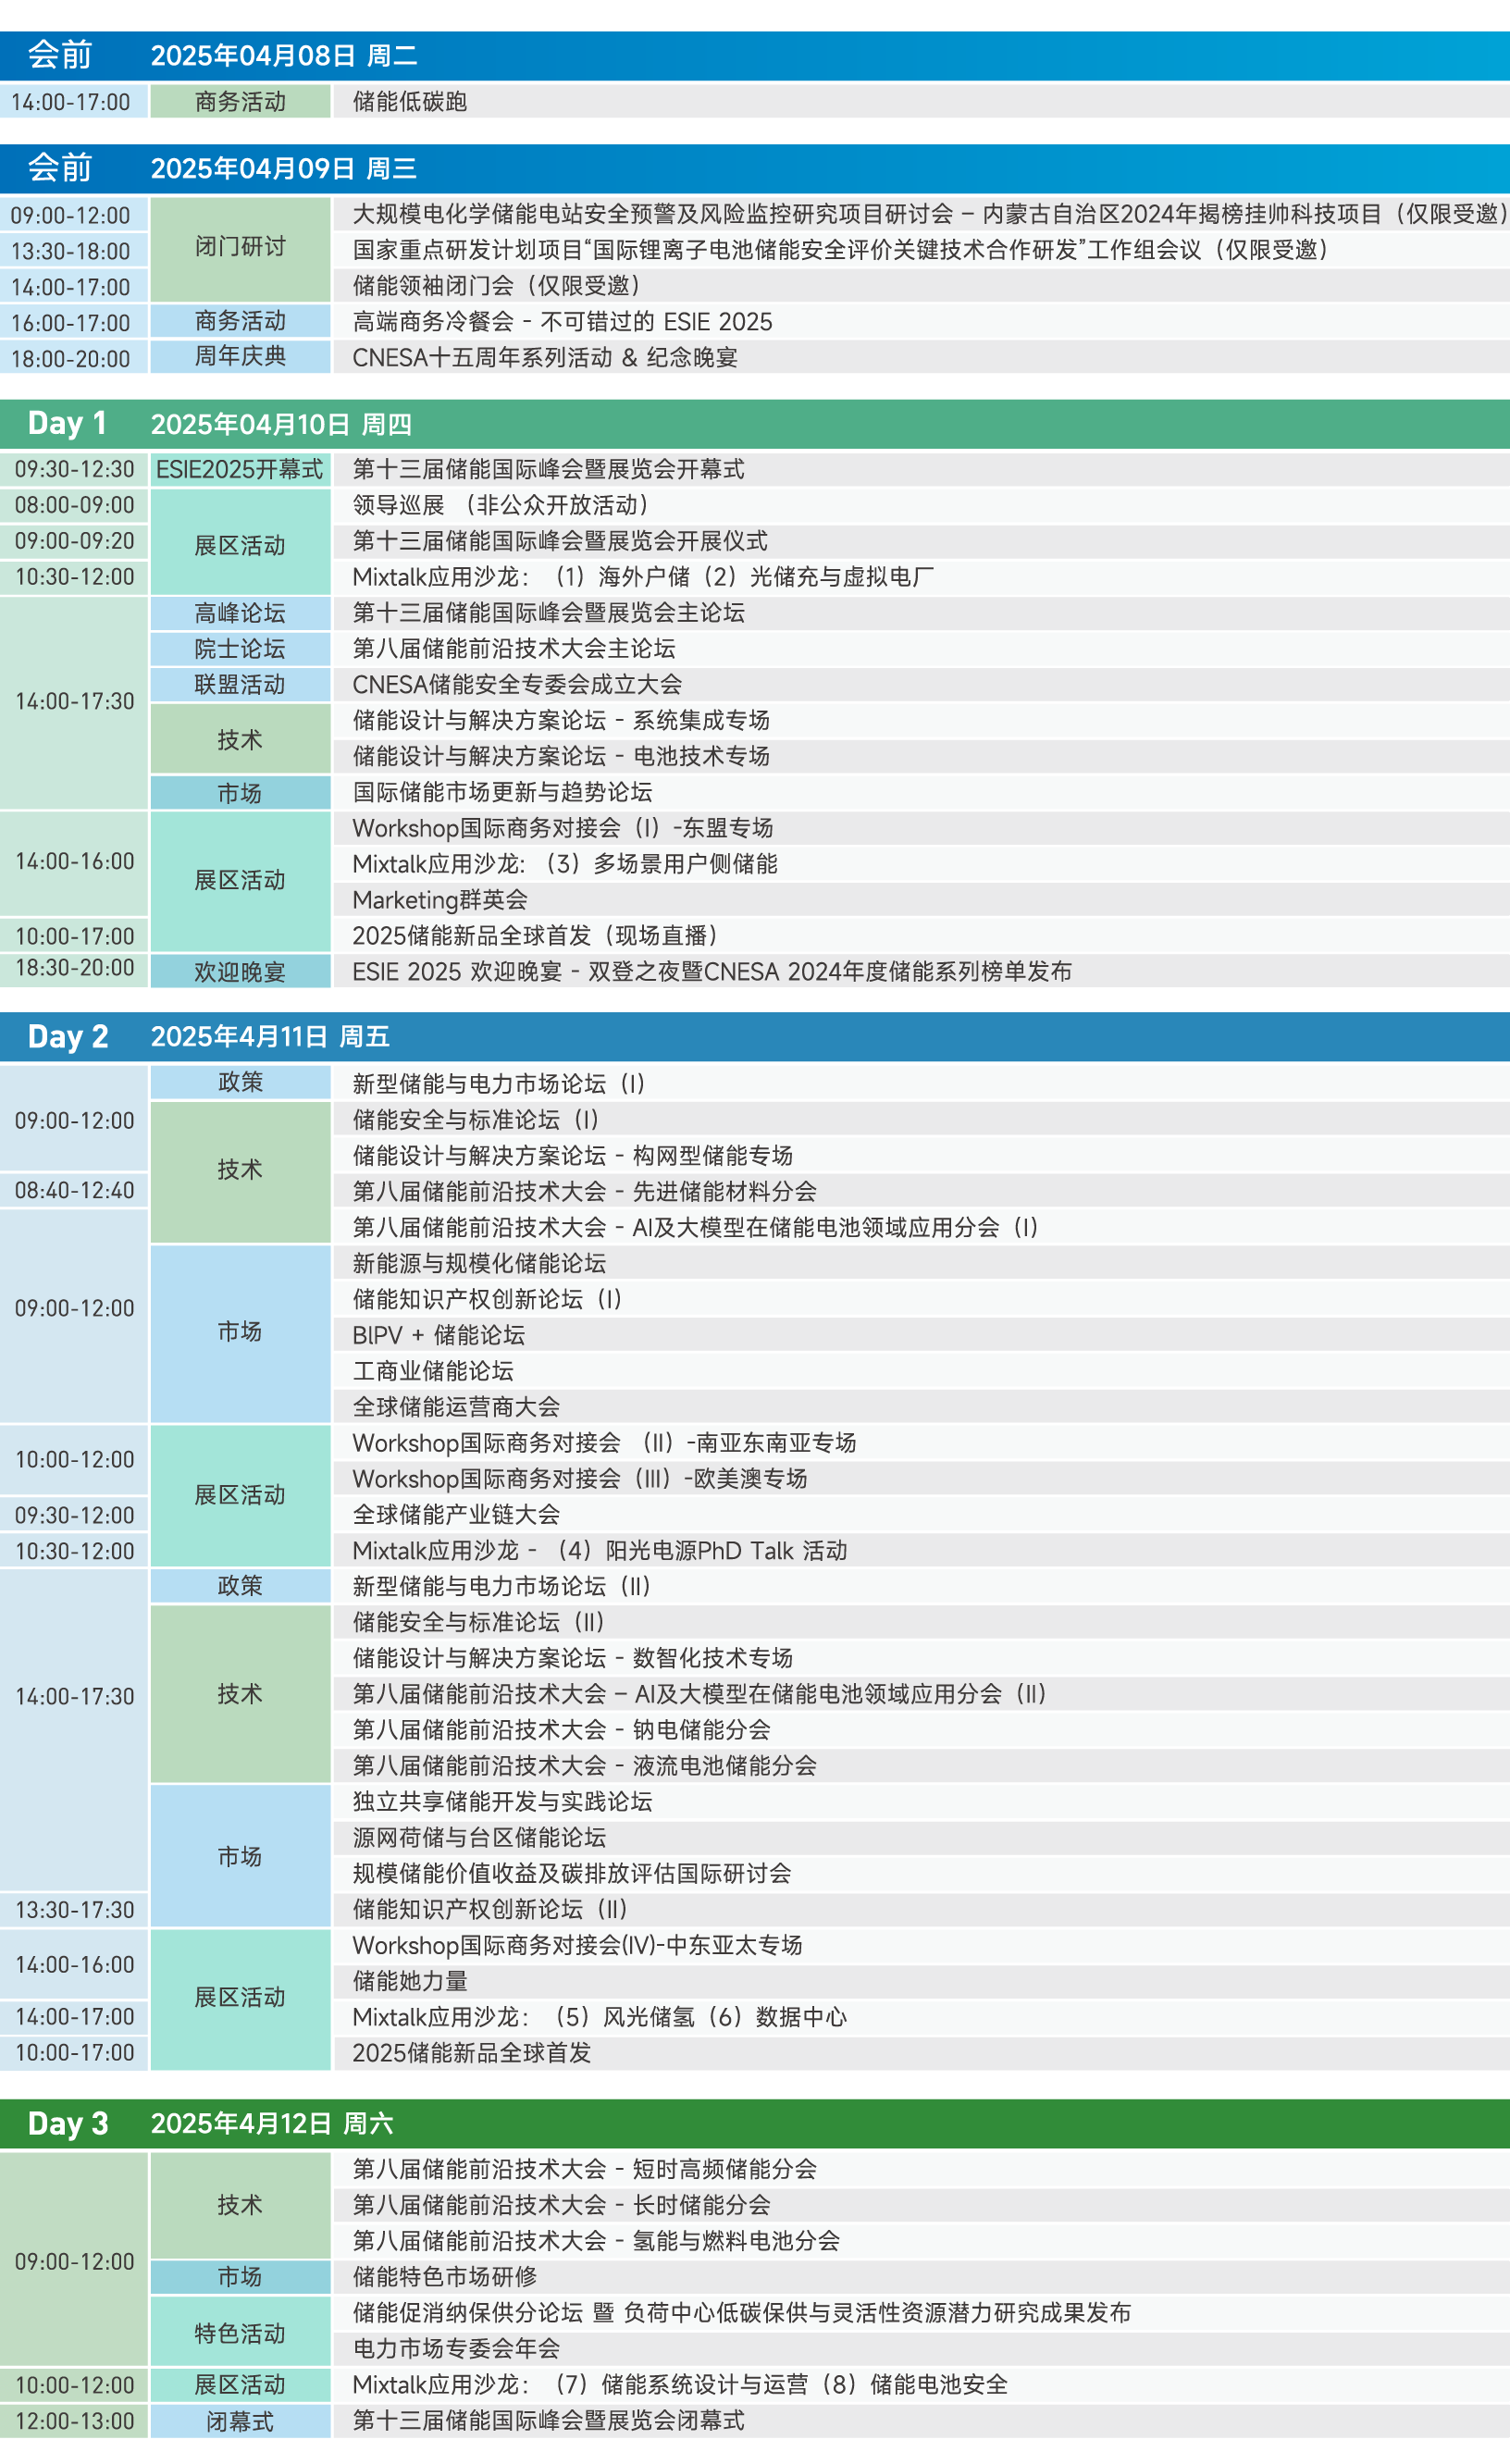This screenshot has width=1510, height=2464.
Task: Click the 欢迎晚宴 category cell
Action: [x=240, y=972]
